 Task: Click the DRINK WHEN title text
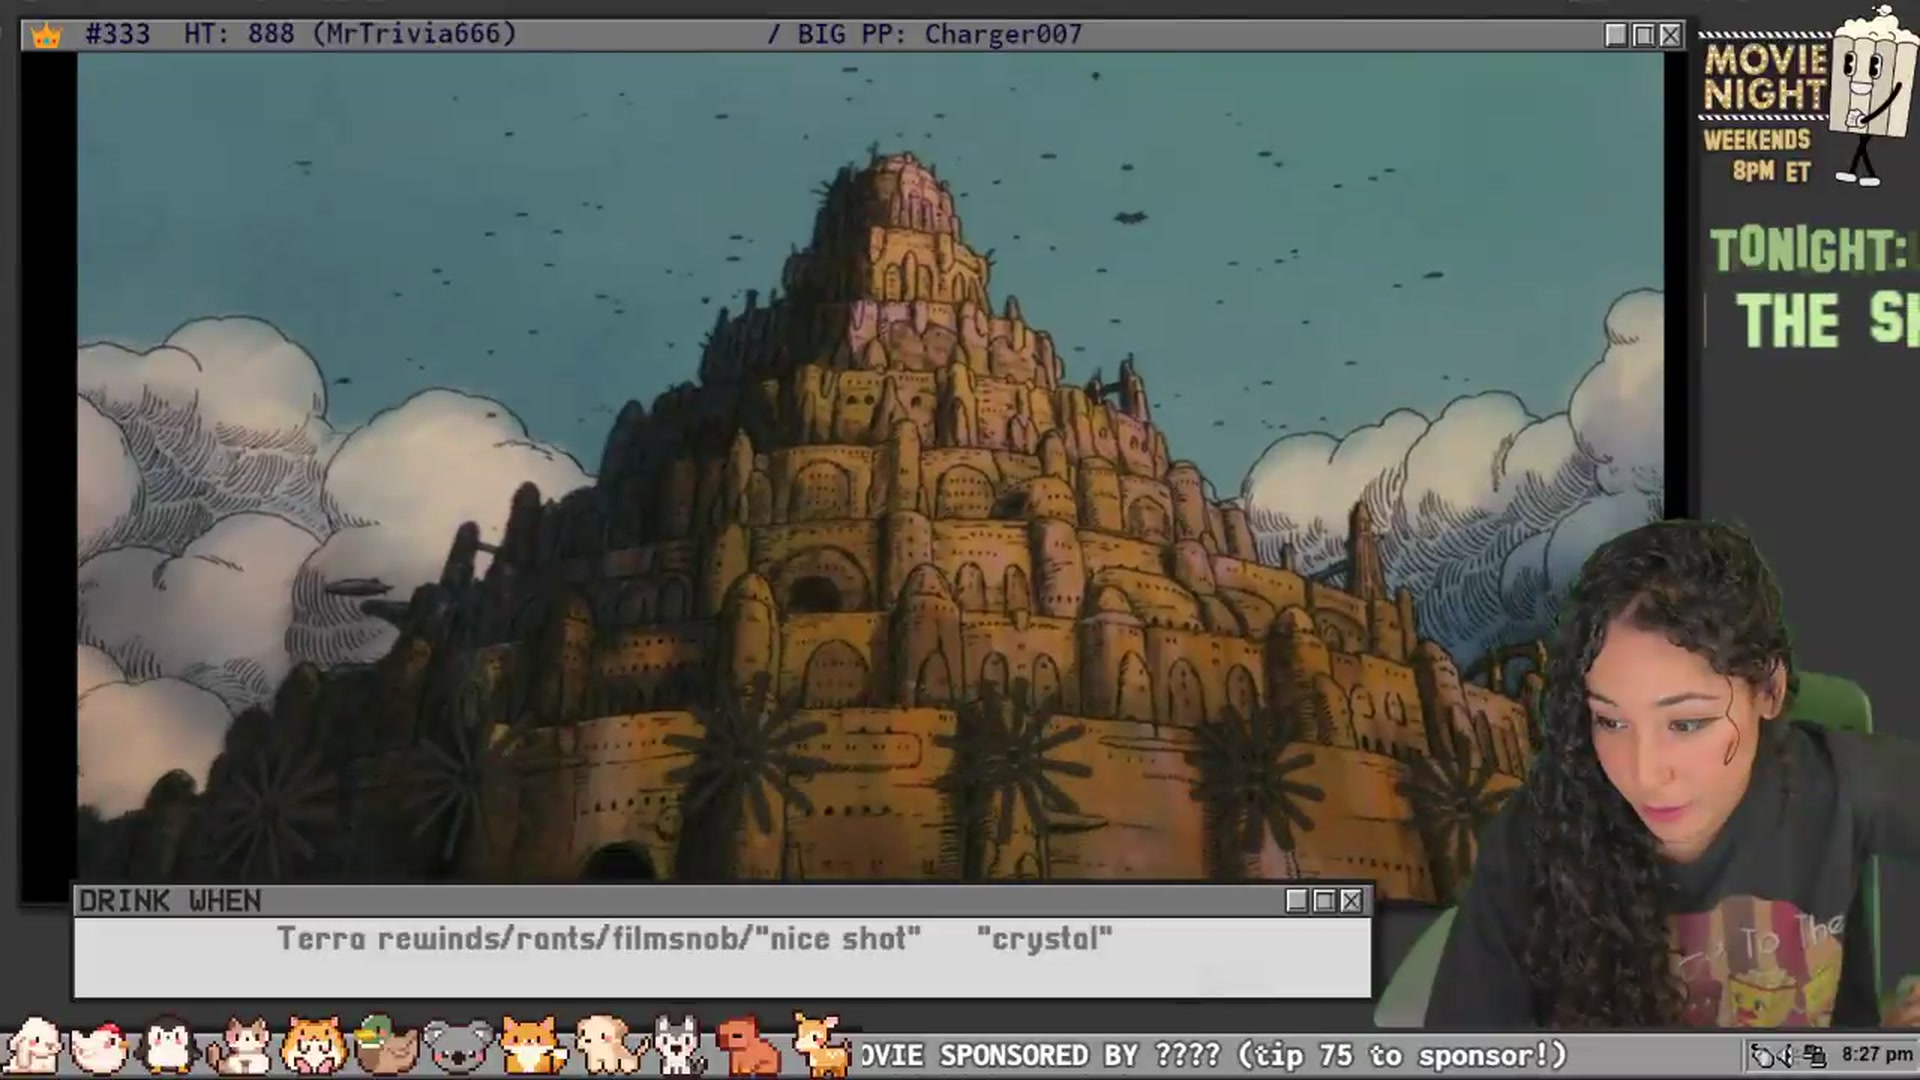pos(170,901)
